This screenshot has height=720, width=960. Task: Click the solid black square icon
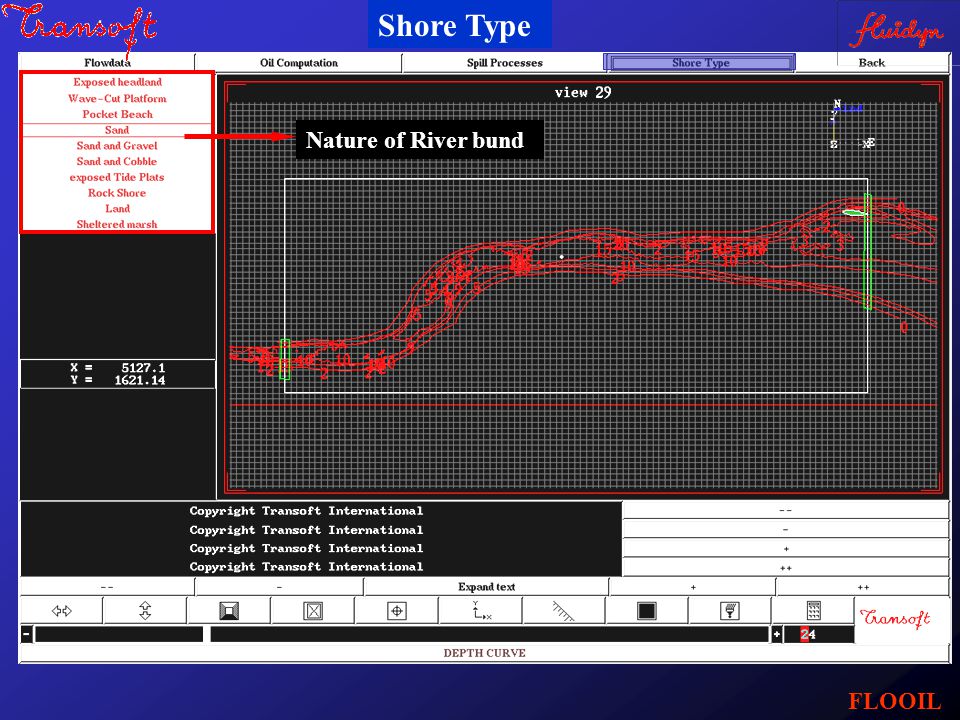tap(647, 610)
